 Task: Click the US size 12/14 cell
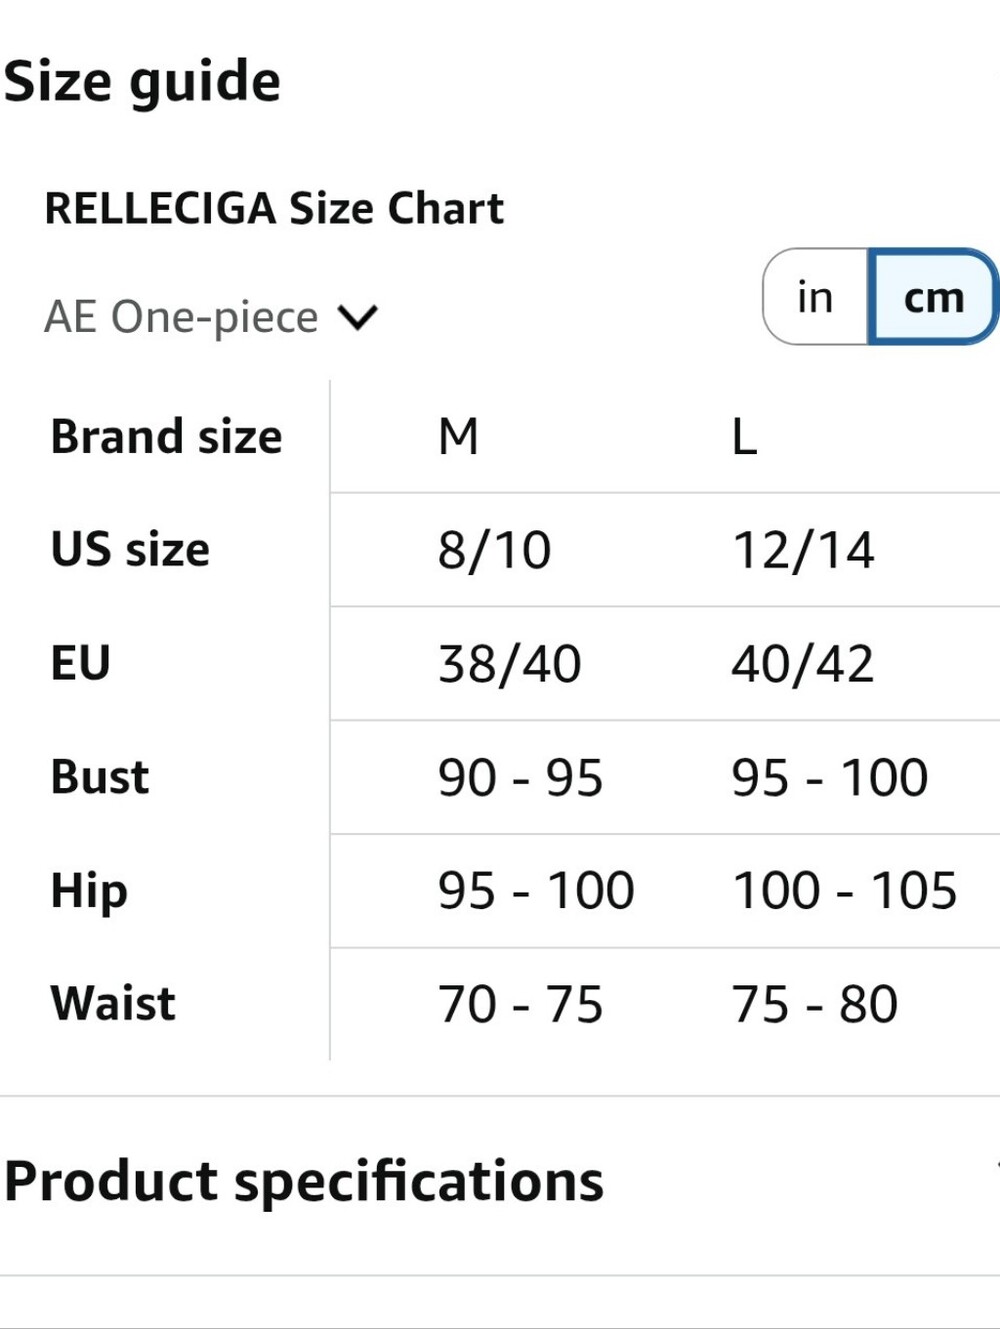tap(803, 550)
